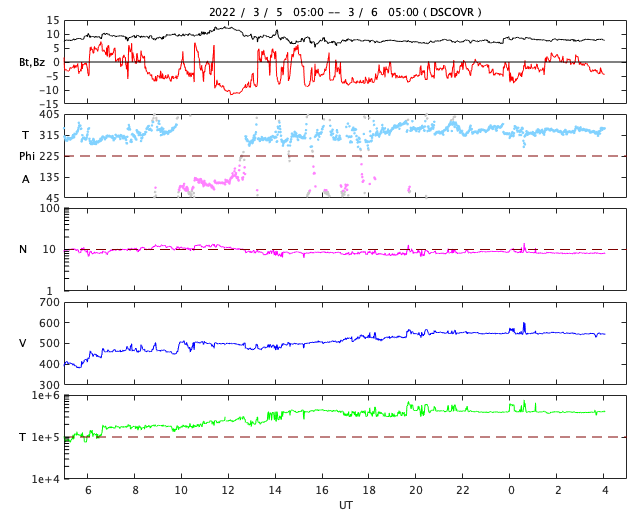This screenshot has height=512, width=640.
Task: Click the '20' UT hour tick label
Action: 416,490
